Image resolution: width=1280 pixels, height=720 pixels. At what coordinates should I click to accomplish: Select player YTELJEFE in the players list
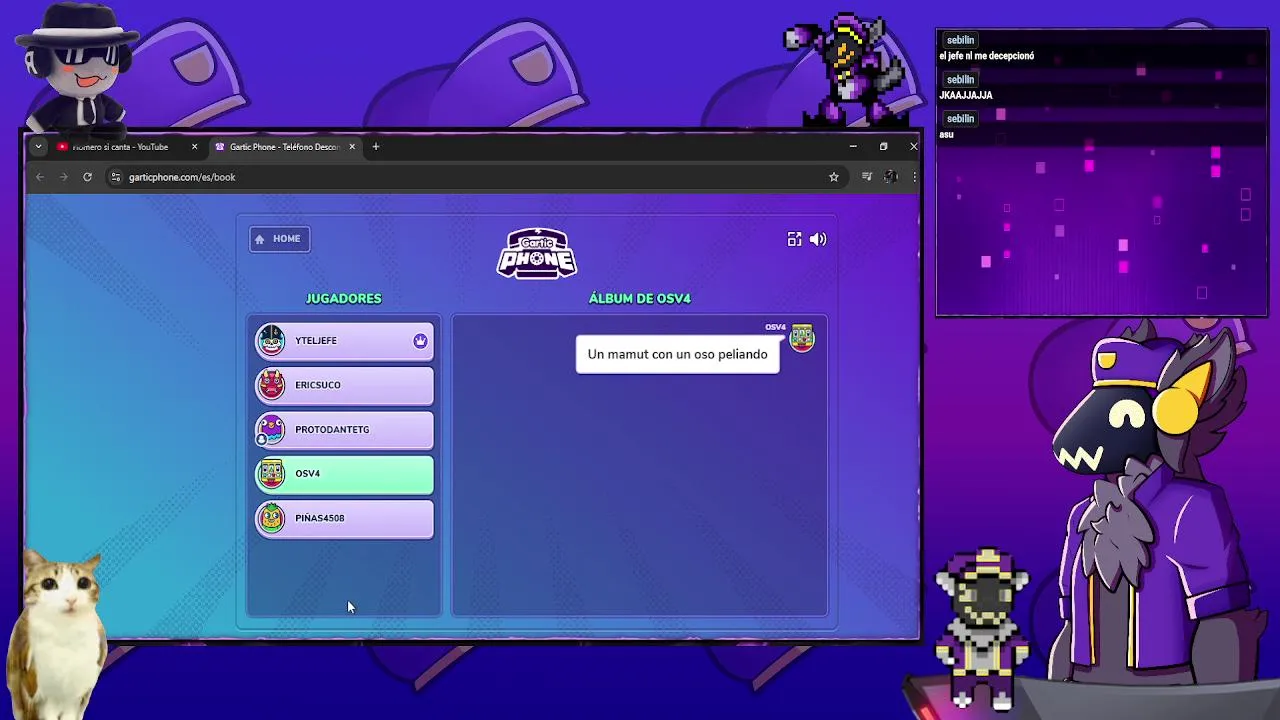click(x=345, y=341)
